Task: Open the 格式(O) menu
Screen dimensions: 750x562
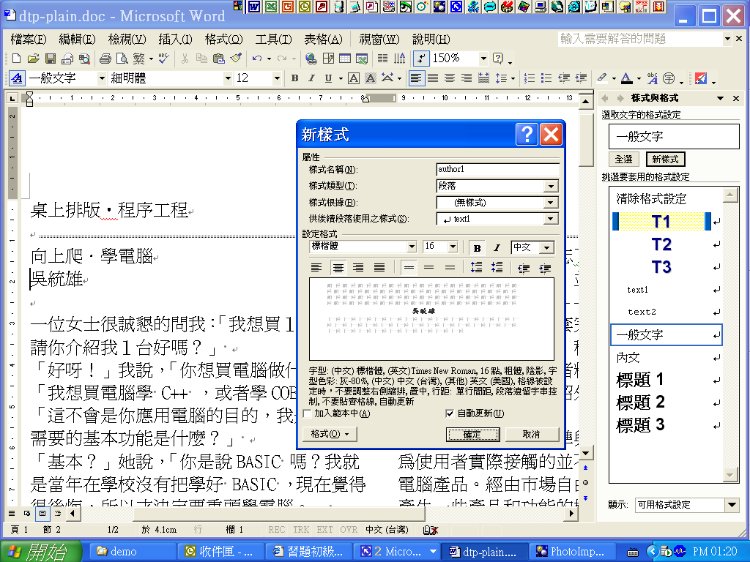Action: pyautogui.click(x=224, y=39)
